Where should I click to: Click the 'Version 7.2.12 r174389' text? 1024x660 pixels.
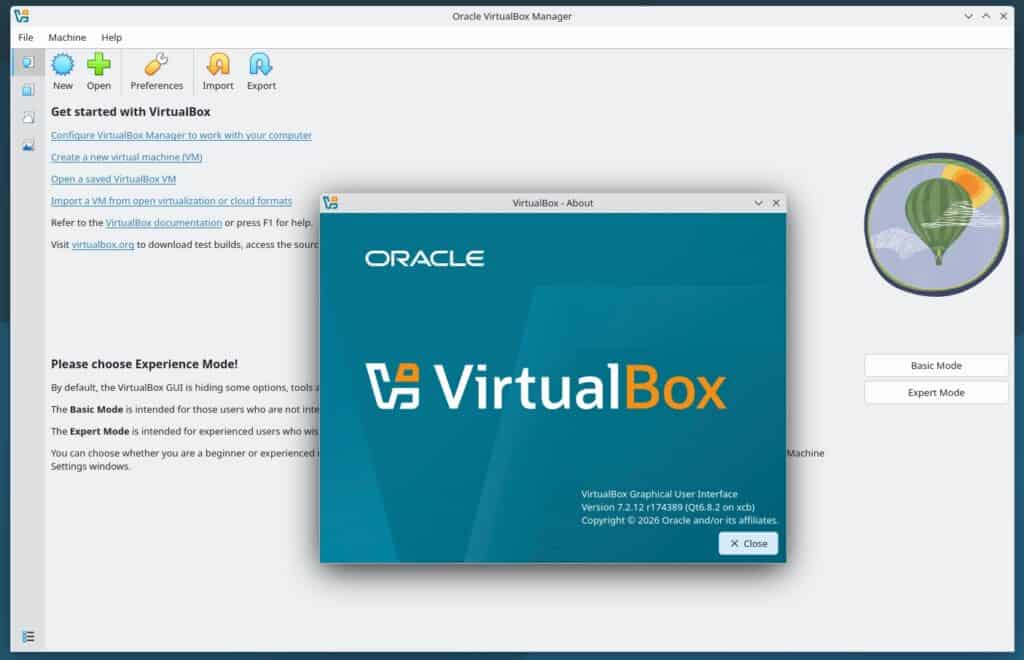pyautogui.click(x=632, y=507)
